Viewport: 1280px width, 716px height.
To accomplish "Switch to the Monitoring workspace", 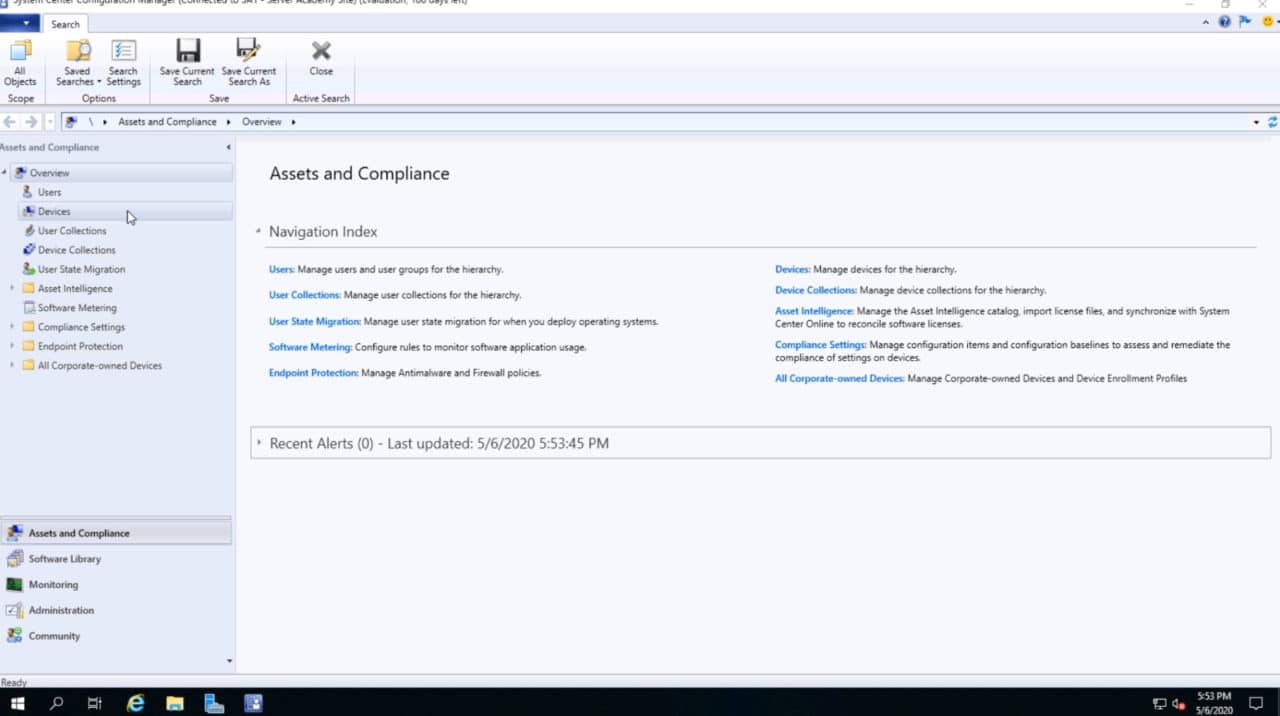I will [53, 585].
